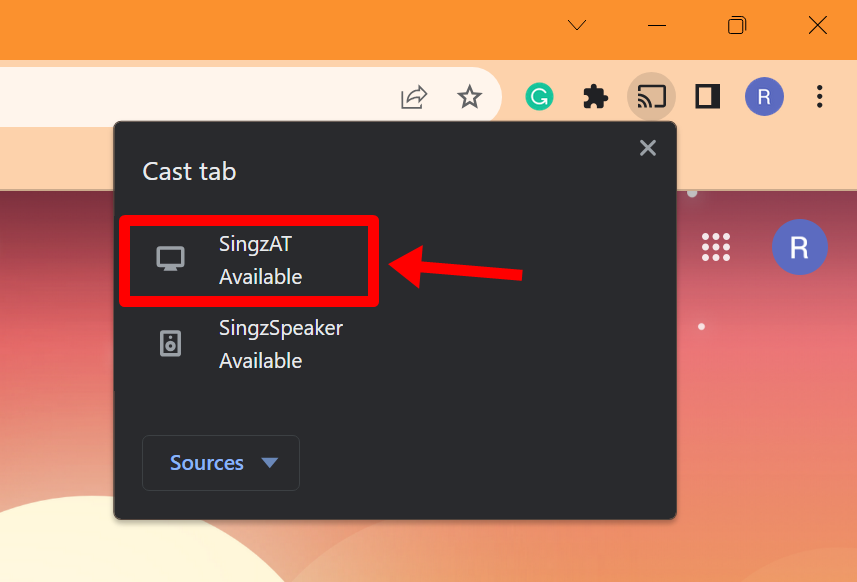The width and height of the screenshot is (857, 582).
Task: Open the Google apps grid icon
Action: click(716, 247)
